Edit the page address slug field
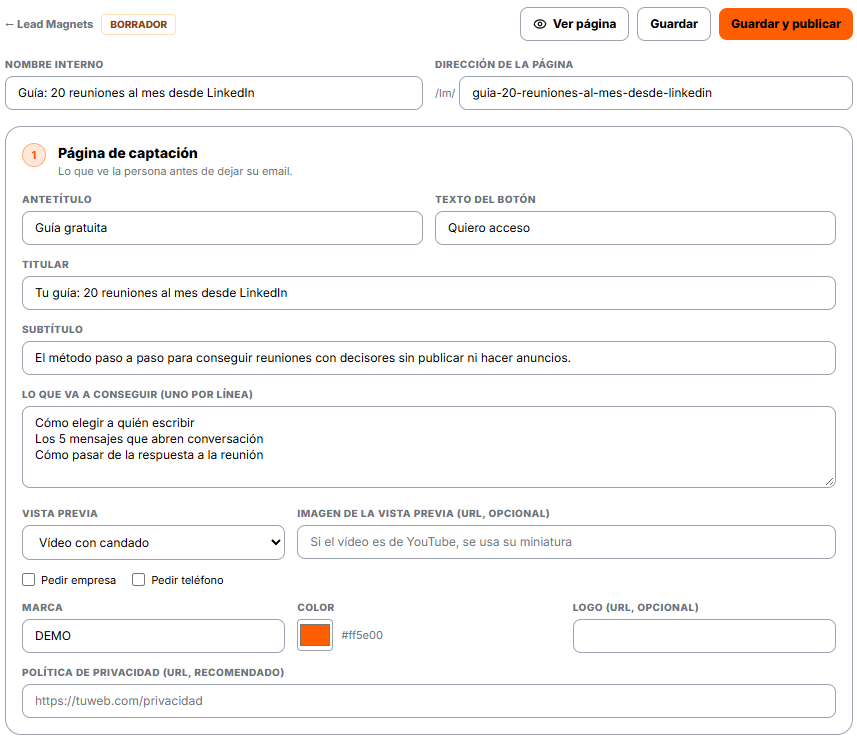 (655, 93)
